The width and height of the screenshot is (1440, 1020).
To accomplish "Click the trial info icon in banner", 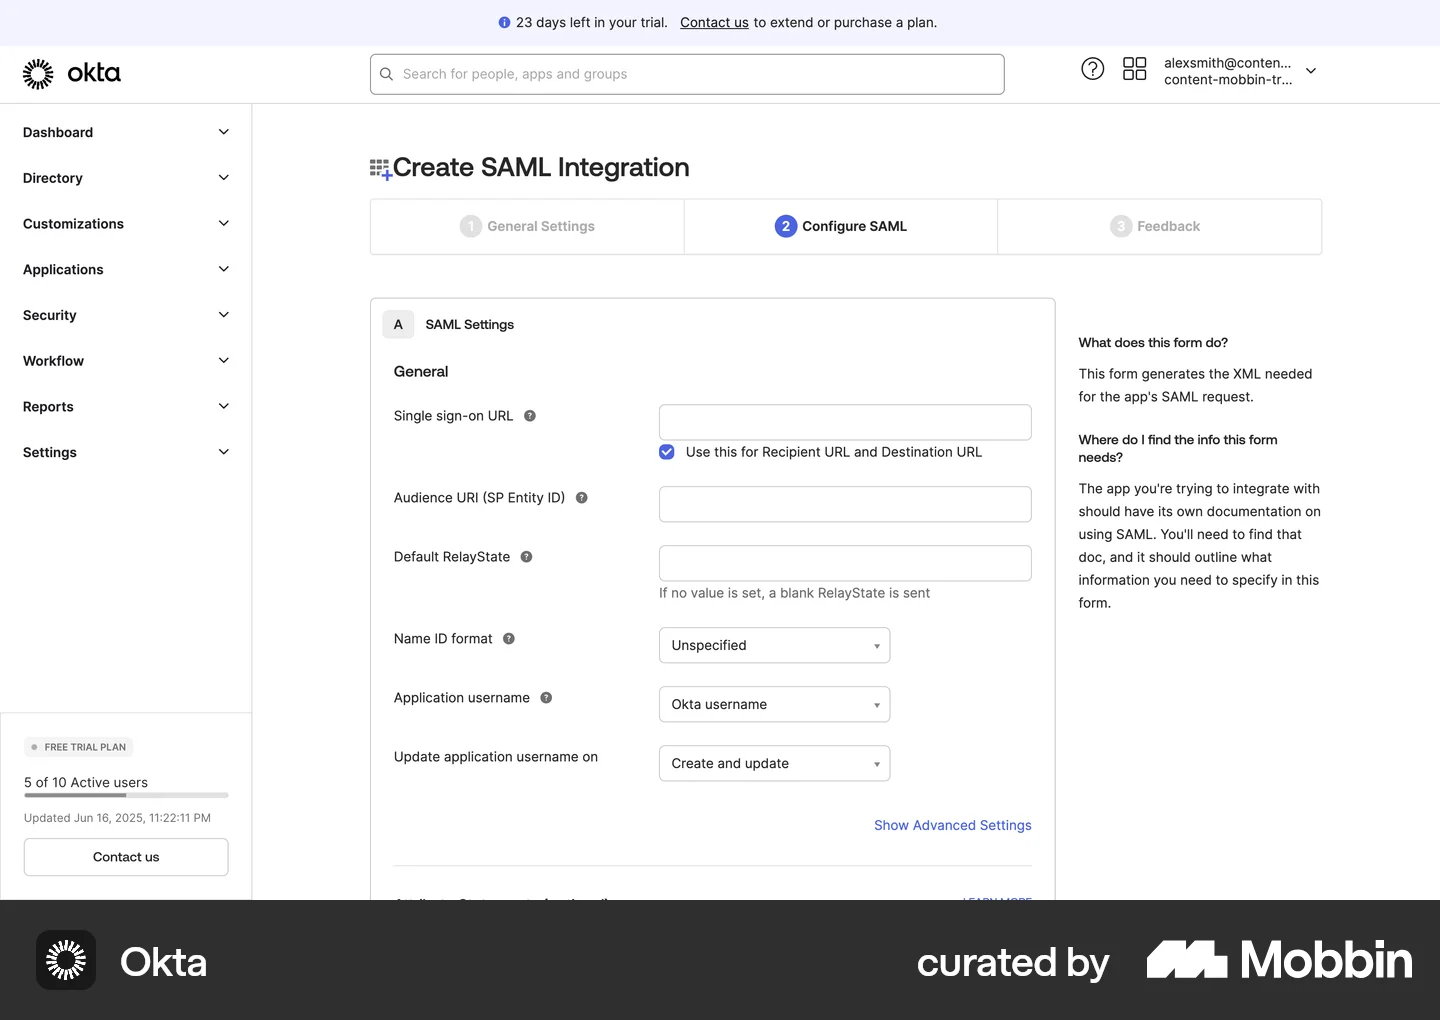I will point(504,22).
